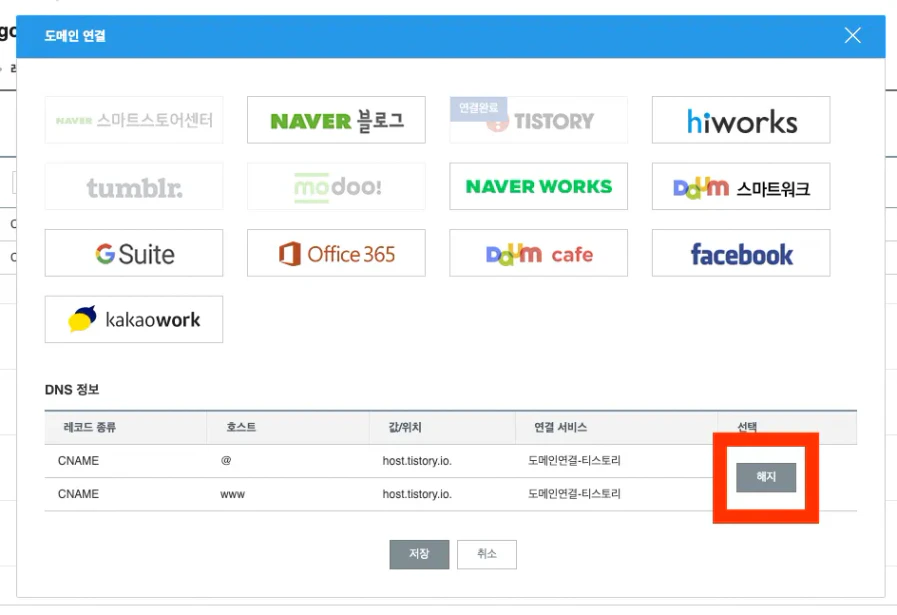Click the 연결완료 badge on TISTORY
Viewport: 897px width, 615px height.
tap(478, 108)
